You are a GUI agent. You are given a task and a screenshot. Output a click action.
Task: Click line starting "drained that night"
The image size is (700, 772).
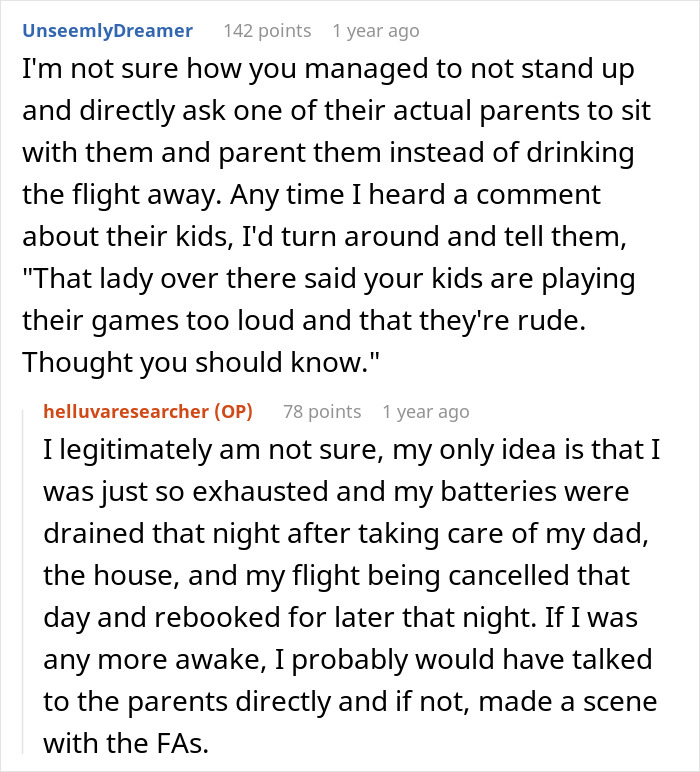[346, 533]
